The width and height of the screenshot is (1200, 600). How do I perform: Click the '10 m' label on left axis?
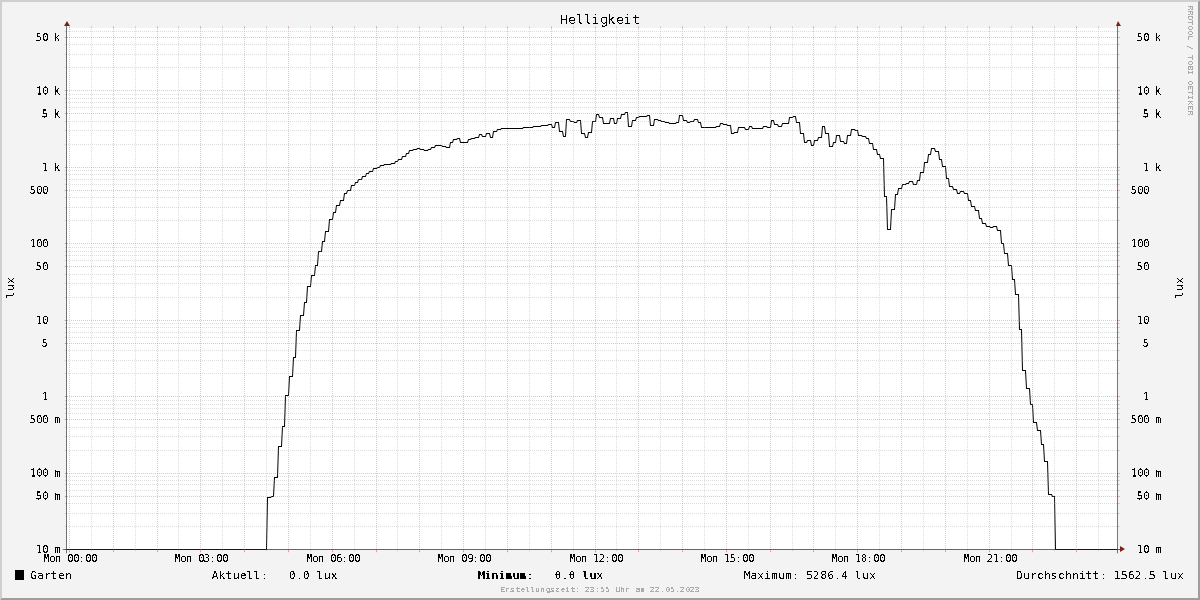[48, 550]
